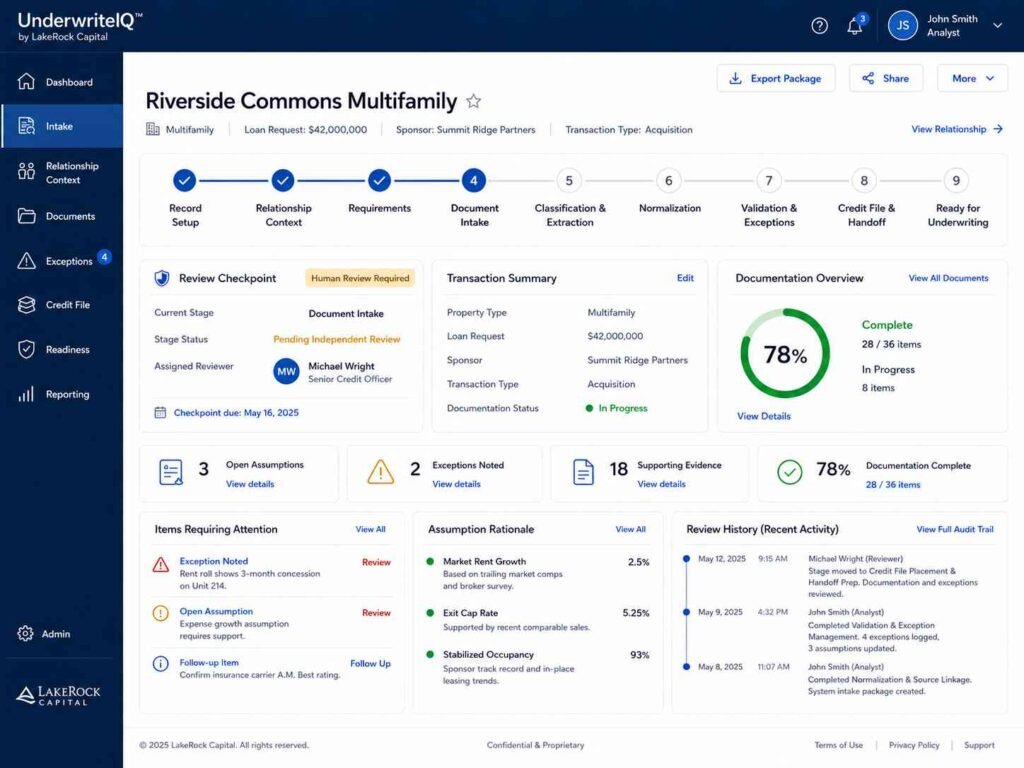Image resolution: width=1024 pixels, height=768 pixels.
Task: Review the Open Assumption expense growth item
Action: click(x=376, y=613)
